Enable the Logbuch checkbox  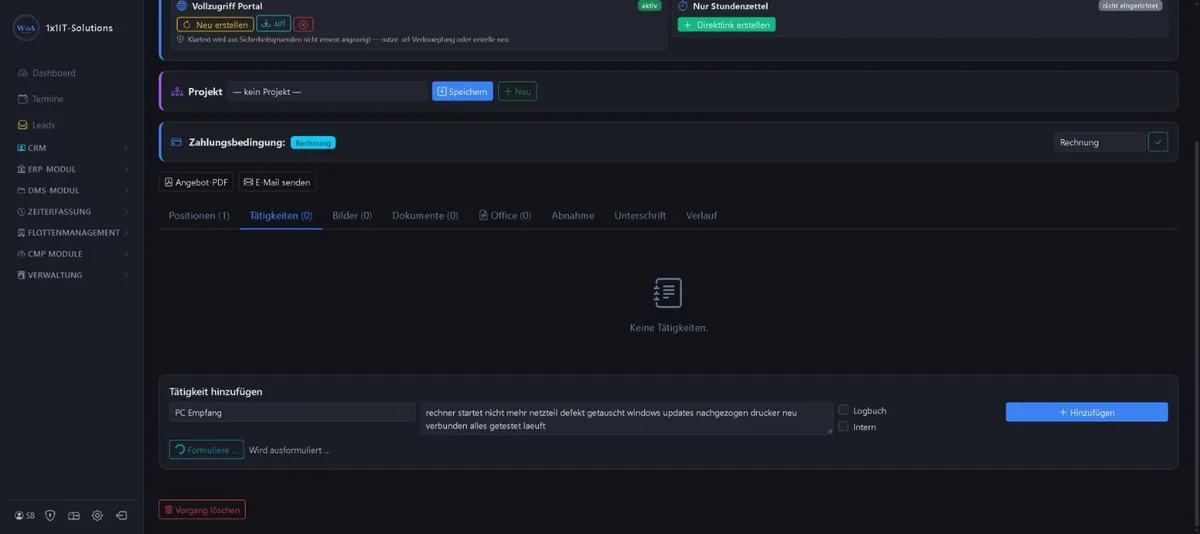[x=844, y=410]
